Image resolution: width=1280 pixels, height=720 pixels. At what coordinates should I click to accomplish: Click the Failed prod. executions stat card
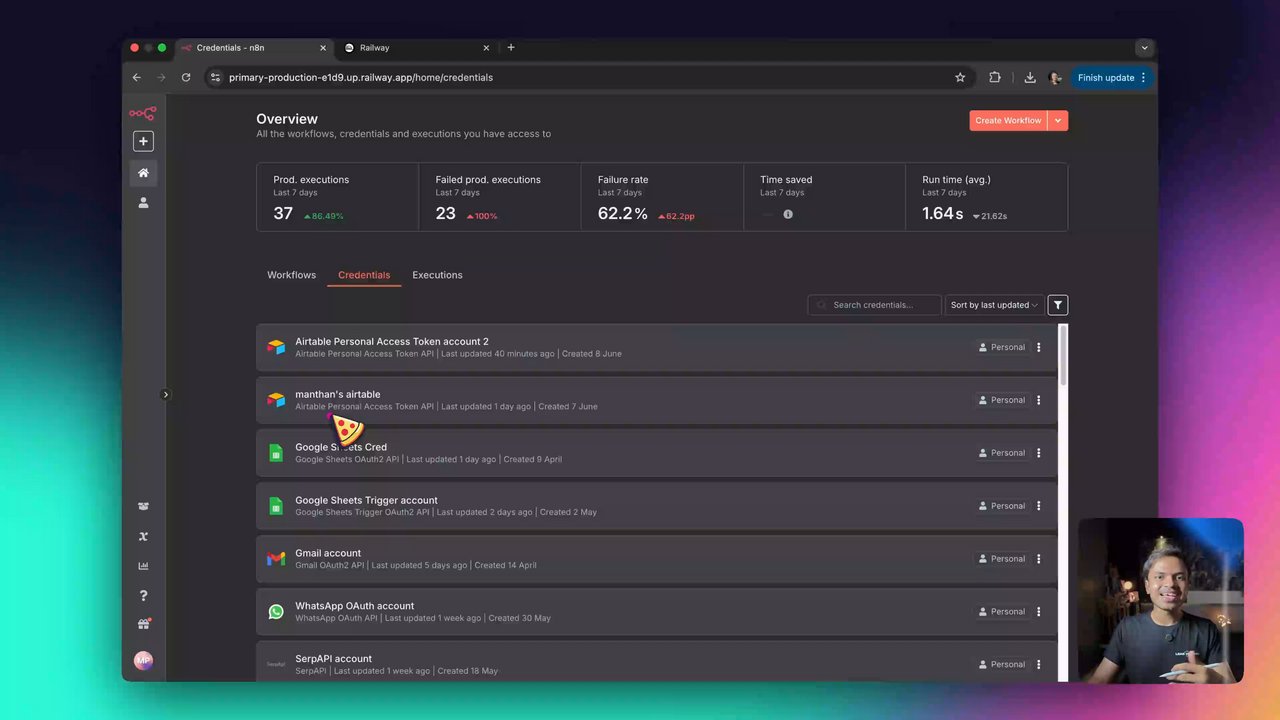click(500, 197)
